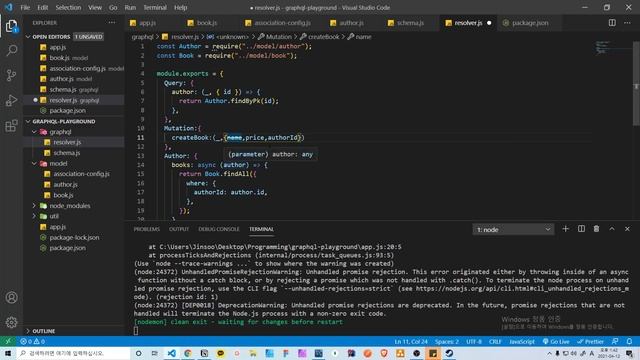Click the code minimap preview
The height and width of the screenshot is (360, 640).
[x=603, y=48]
